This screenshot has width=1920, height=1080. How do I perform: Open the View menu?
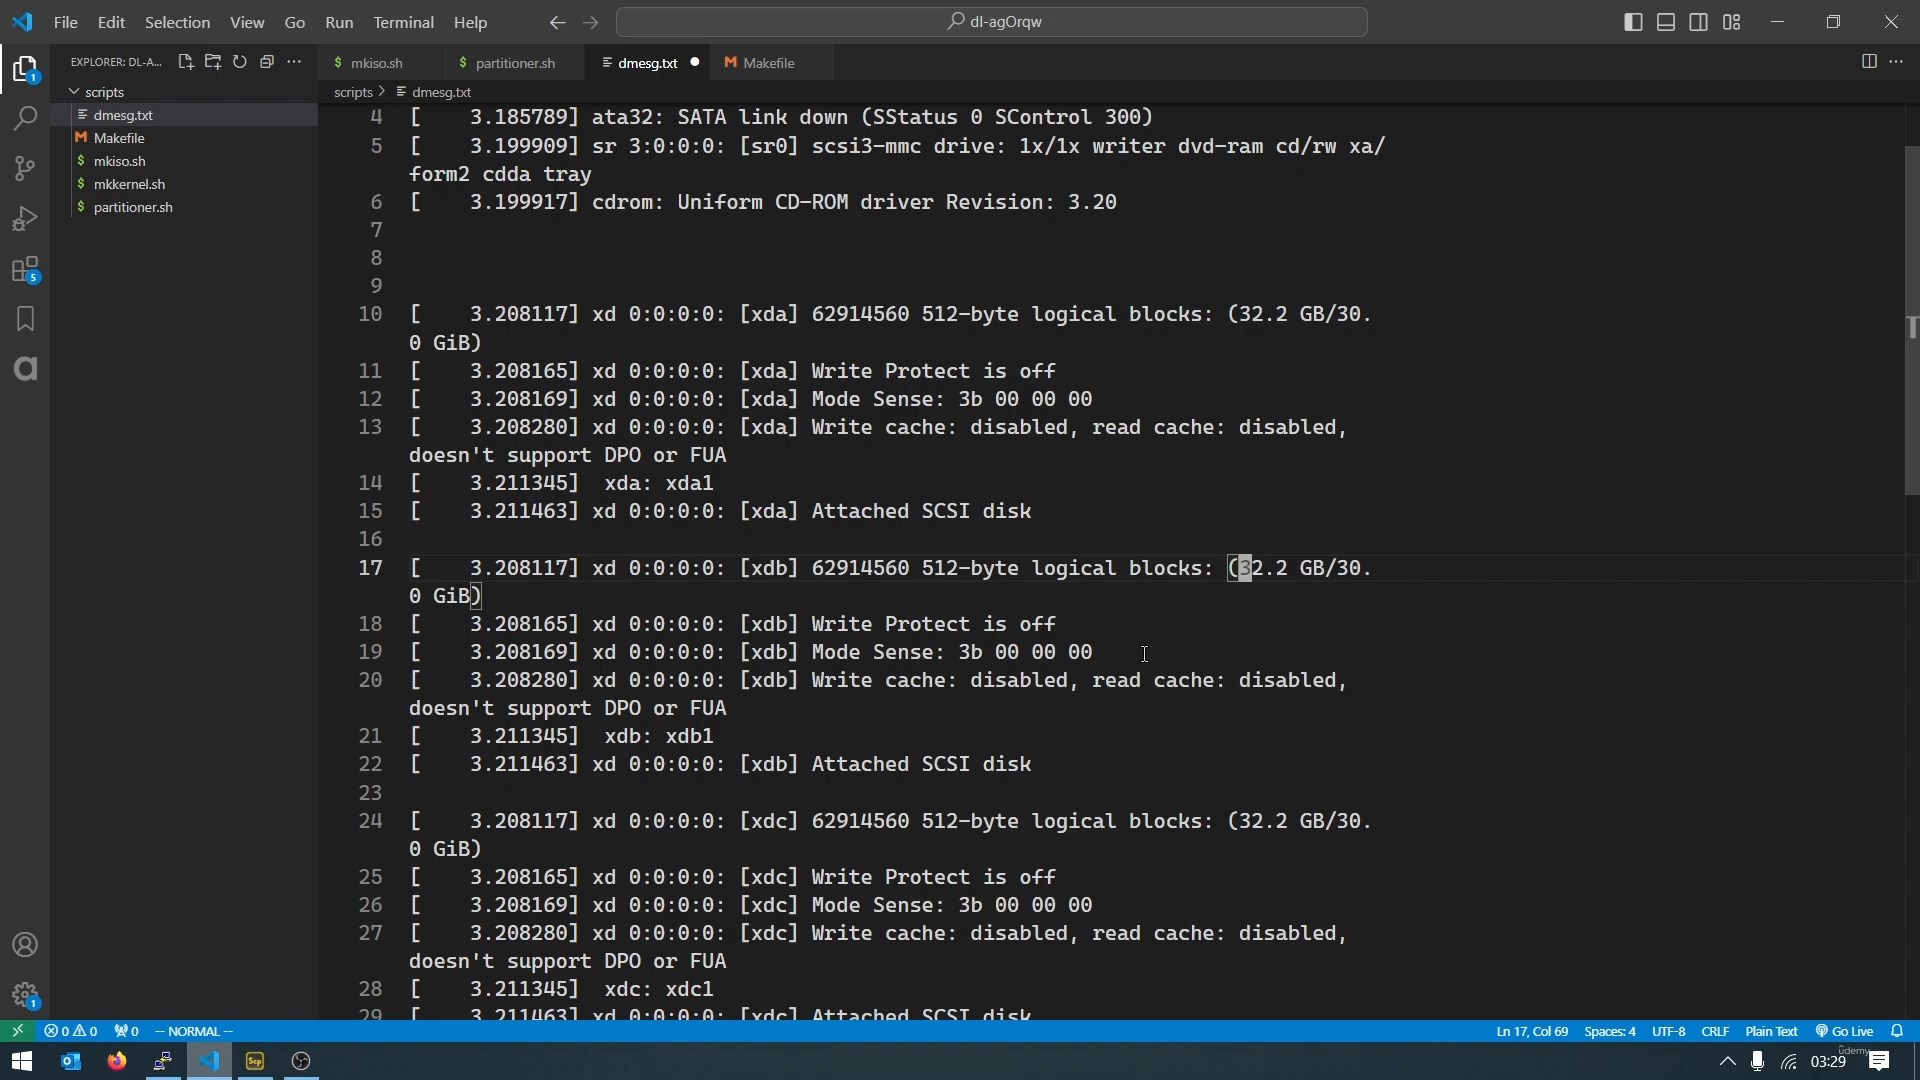(247, 22)
